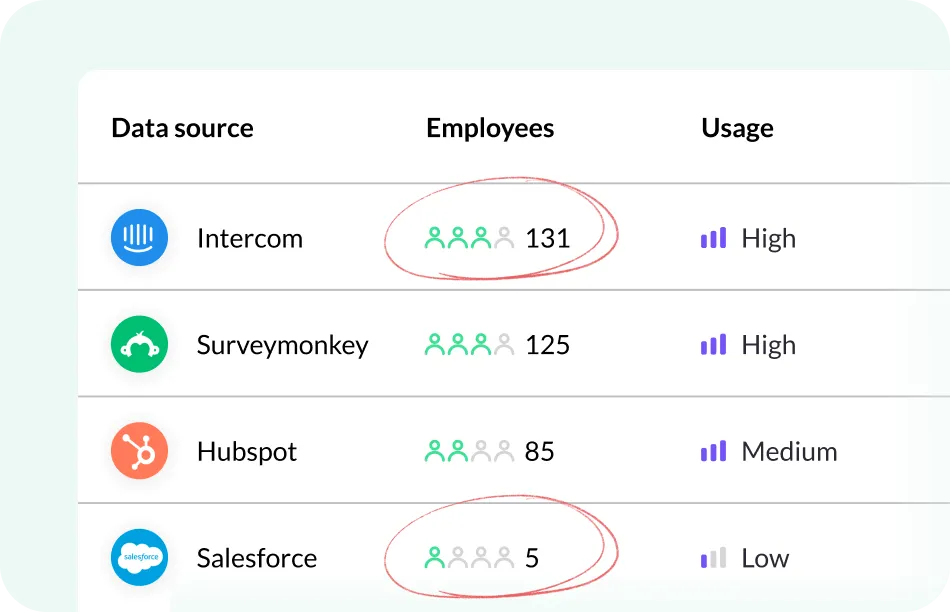Select the Surveymonkey data source name
This screenshot has height=612, width=950.
(282, 346)
